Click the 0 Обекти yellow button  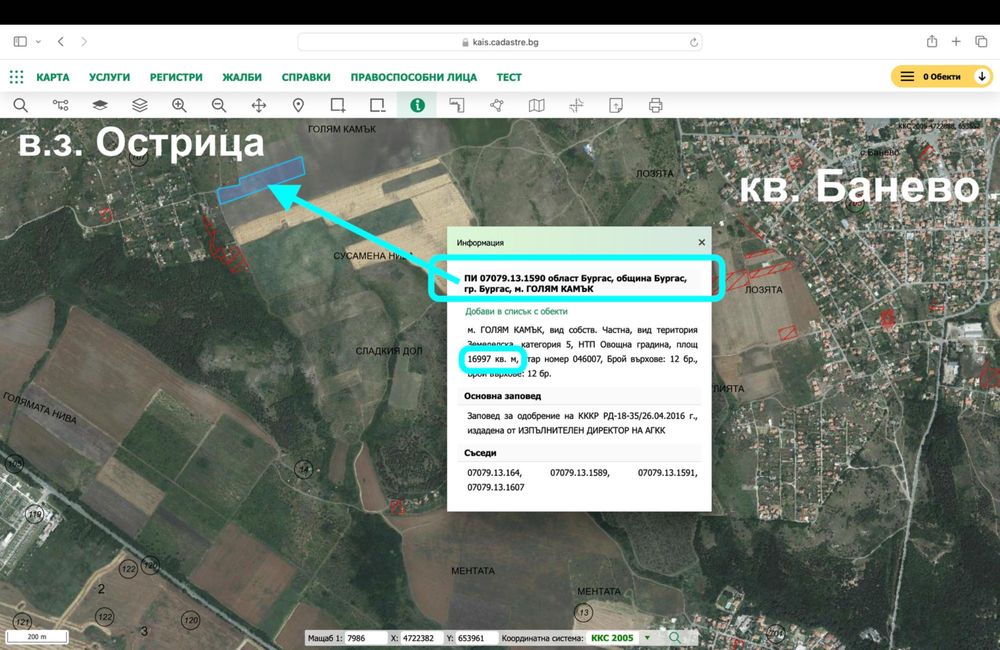(x=941, y=77)
